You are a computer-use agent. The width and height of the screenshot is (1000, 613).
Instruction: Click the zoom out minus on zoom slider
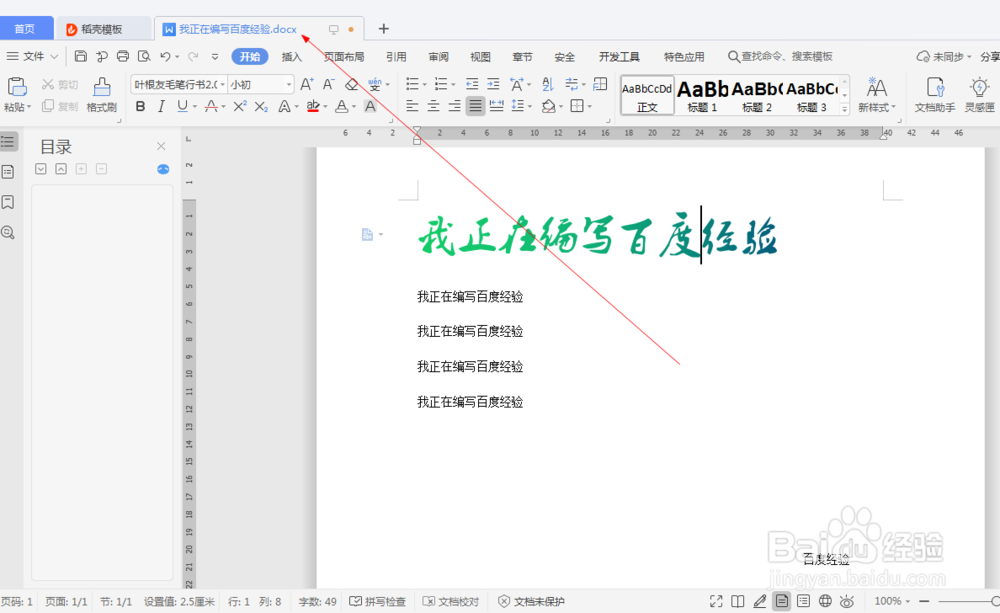pyautogui.click(x=924, y=601)
